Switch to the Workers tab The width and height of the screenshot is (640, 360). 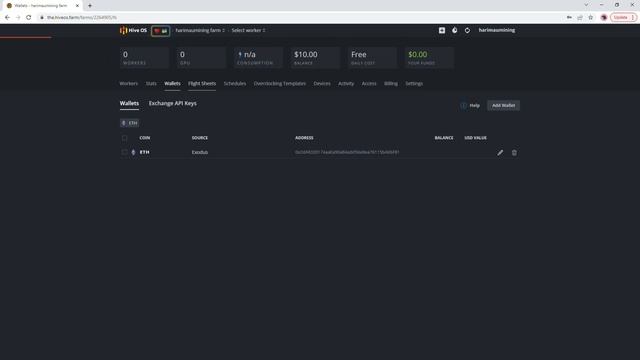[129, 84]
